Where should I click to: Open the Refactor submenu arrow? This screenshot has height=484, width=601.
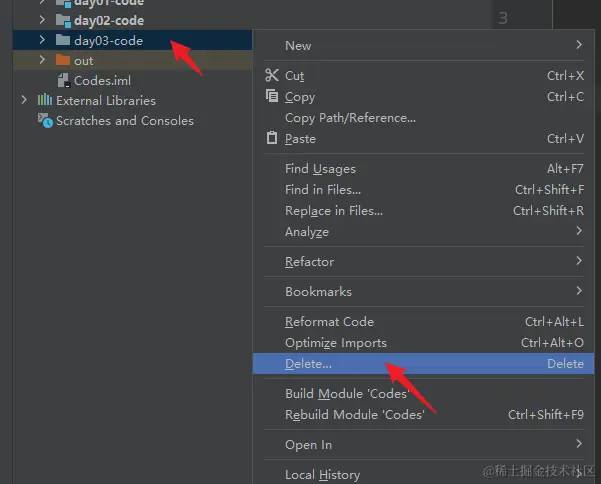(579, 261)
